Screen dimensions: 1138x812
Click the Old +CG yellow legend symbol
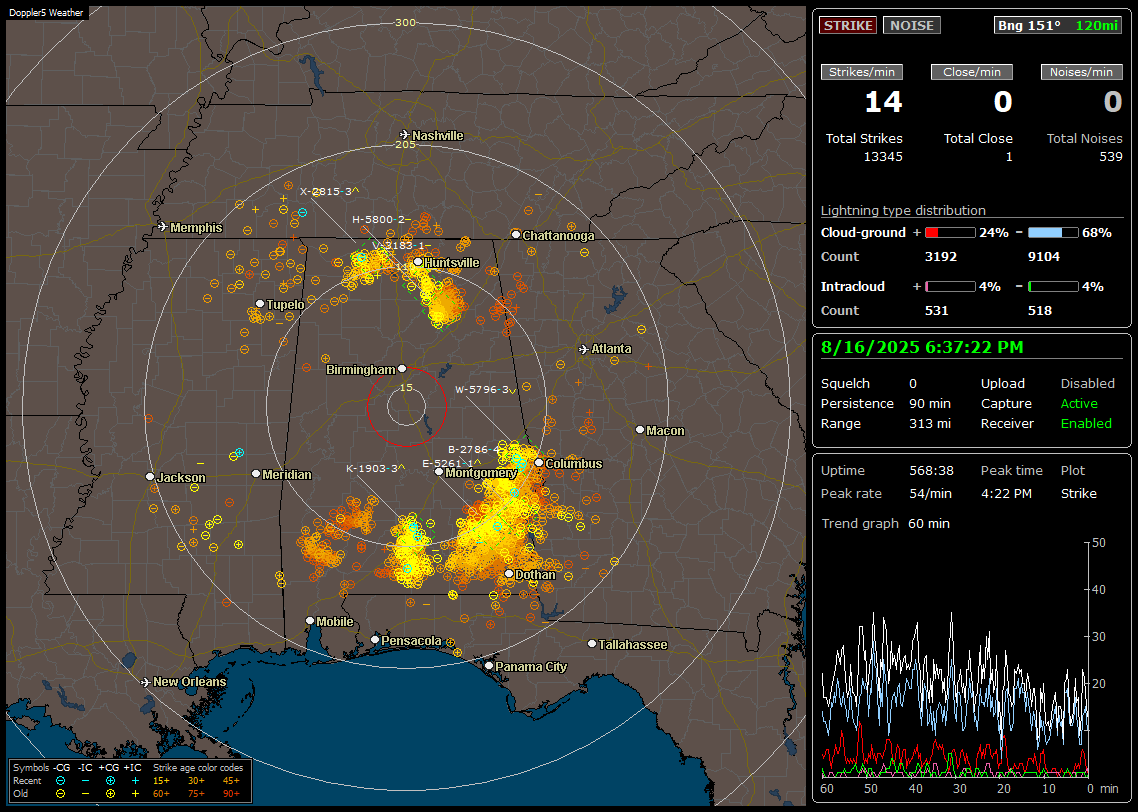tap(110, 794)
